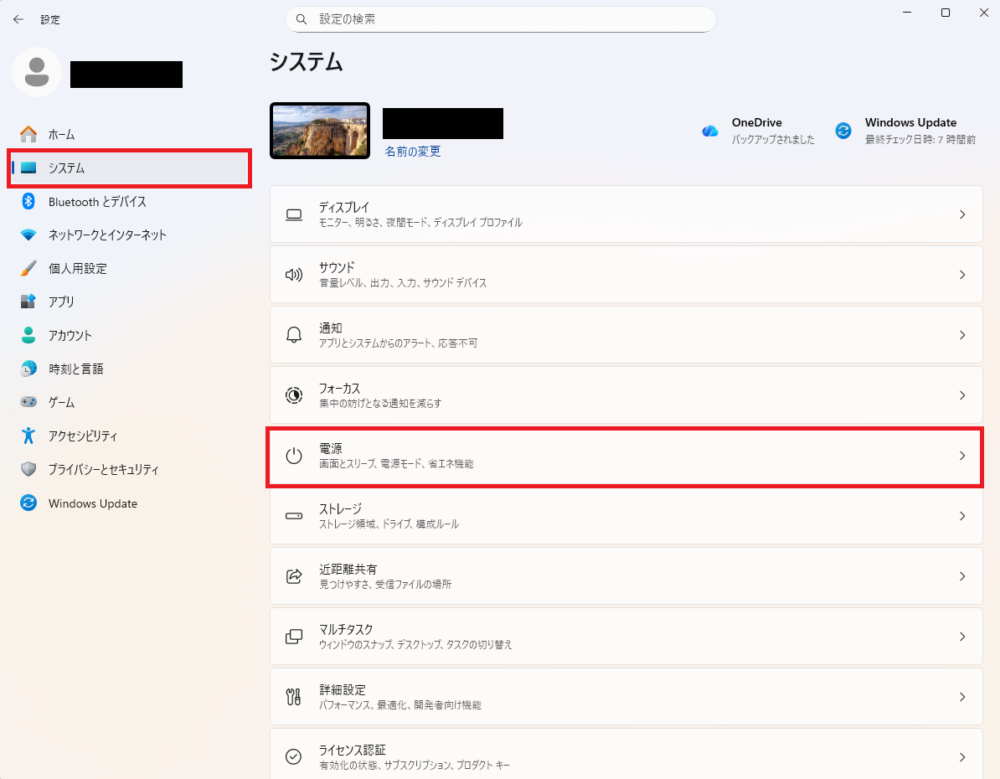The height and width of the screenshot is (779, 1000).
Task: Open アカウント settings
Action: pos(71,335)
